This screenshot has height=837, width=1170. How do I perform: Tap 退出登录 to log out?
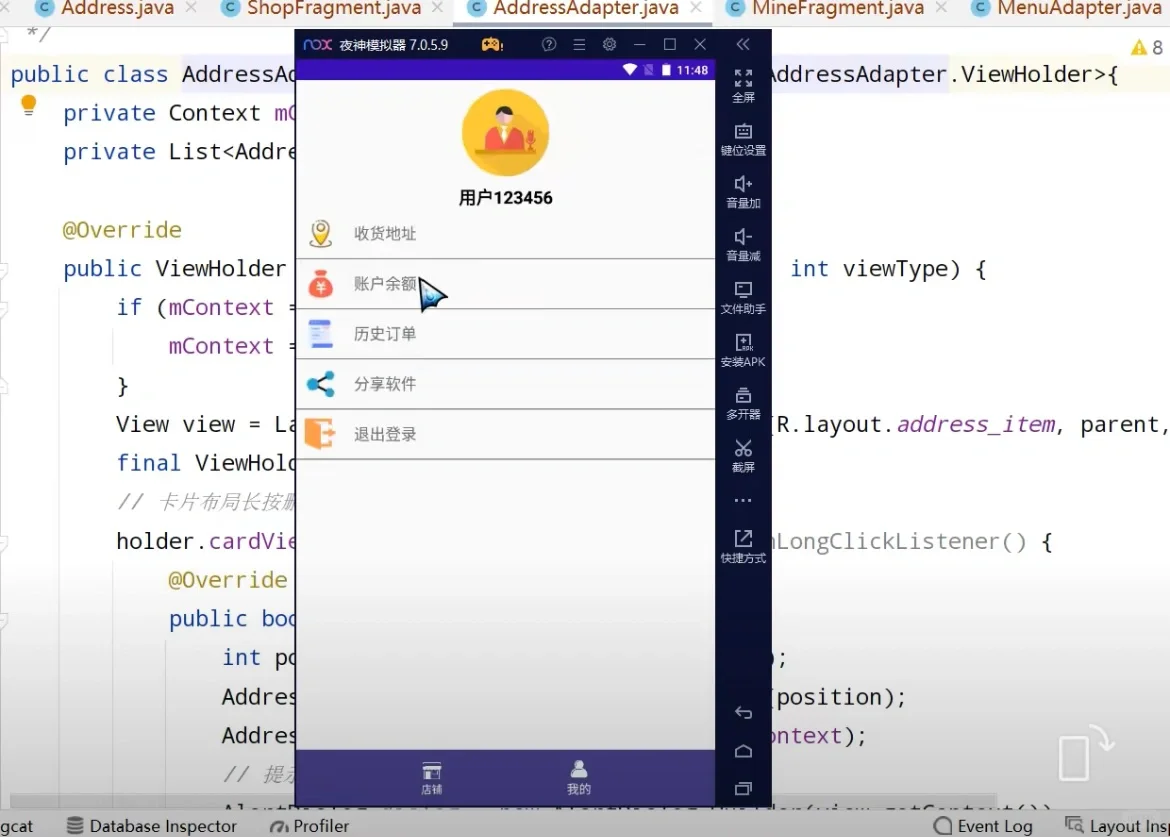pos(385,434)
